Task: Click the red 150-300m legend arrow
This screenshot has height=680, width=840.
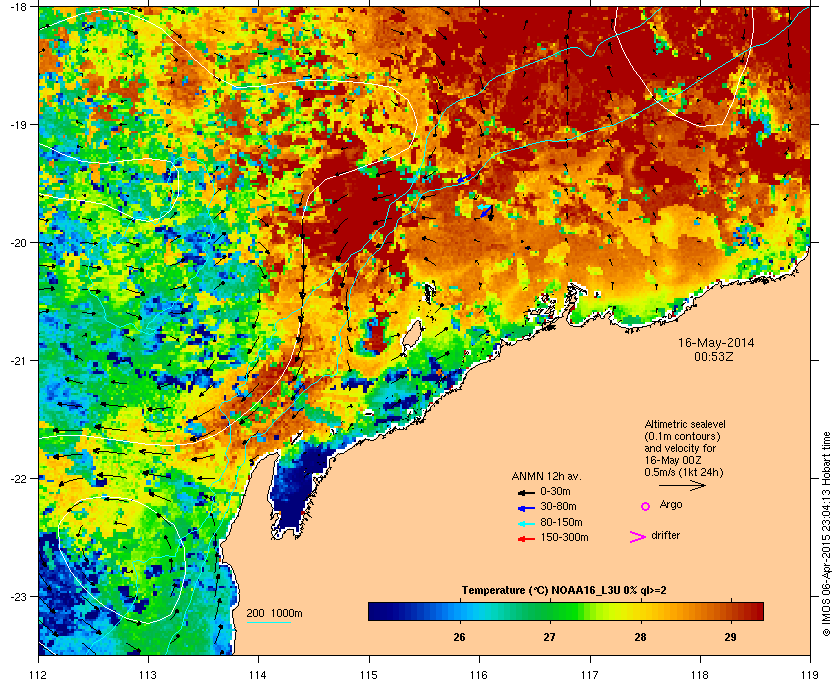Action: tap(526, 539)
